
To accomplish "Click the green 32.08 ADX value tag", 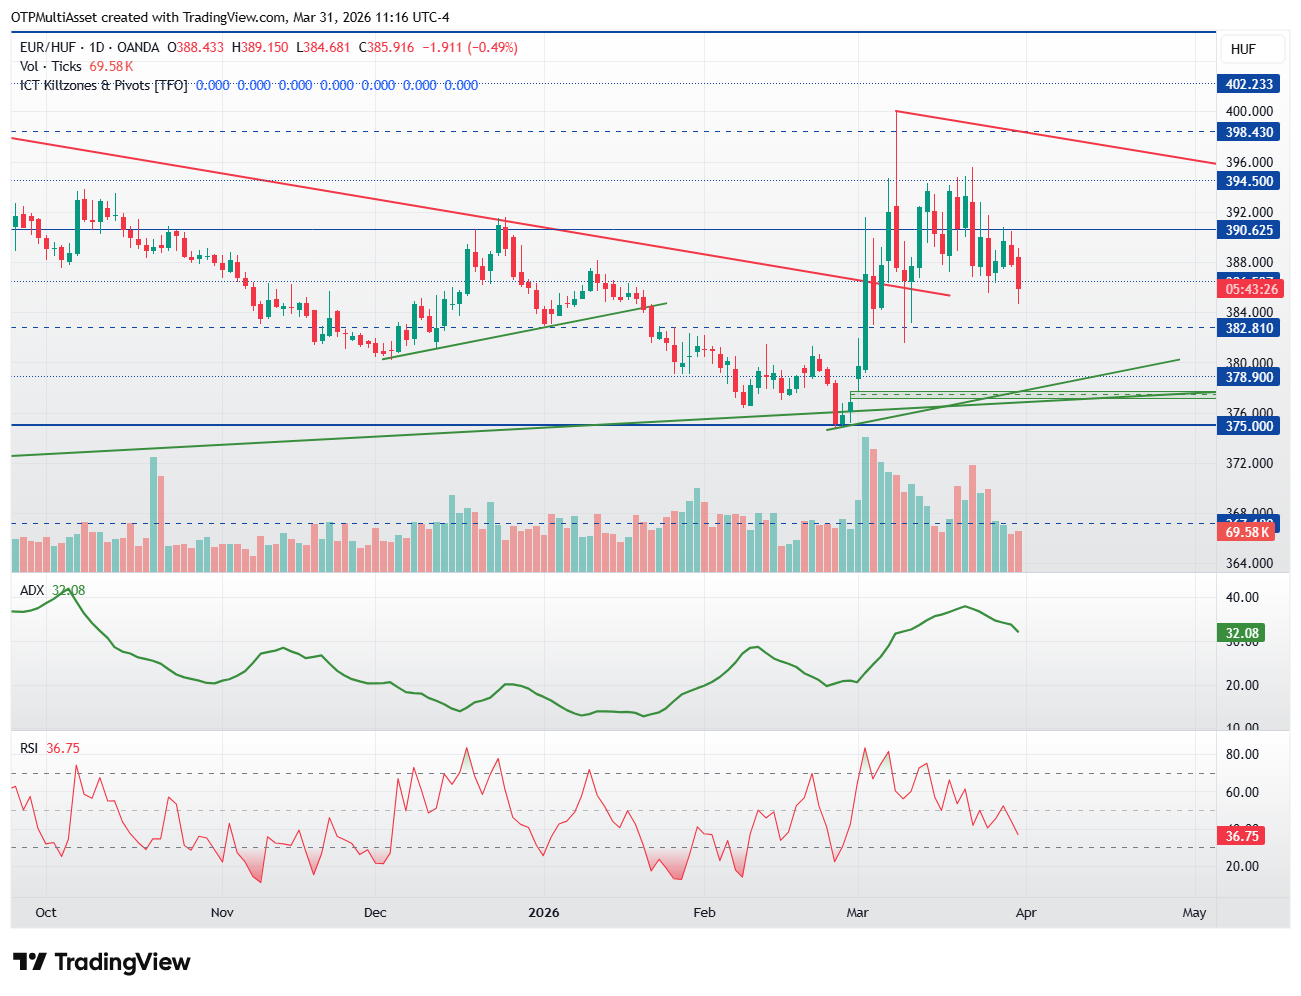I will click(1242, 633).
